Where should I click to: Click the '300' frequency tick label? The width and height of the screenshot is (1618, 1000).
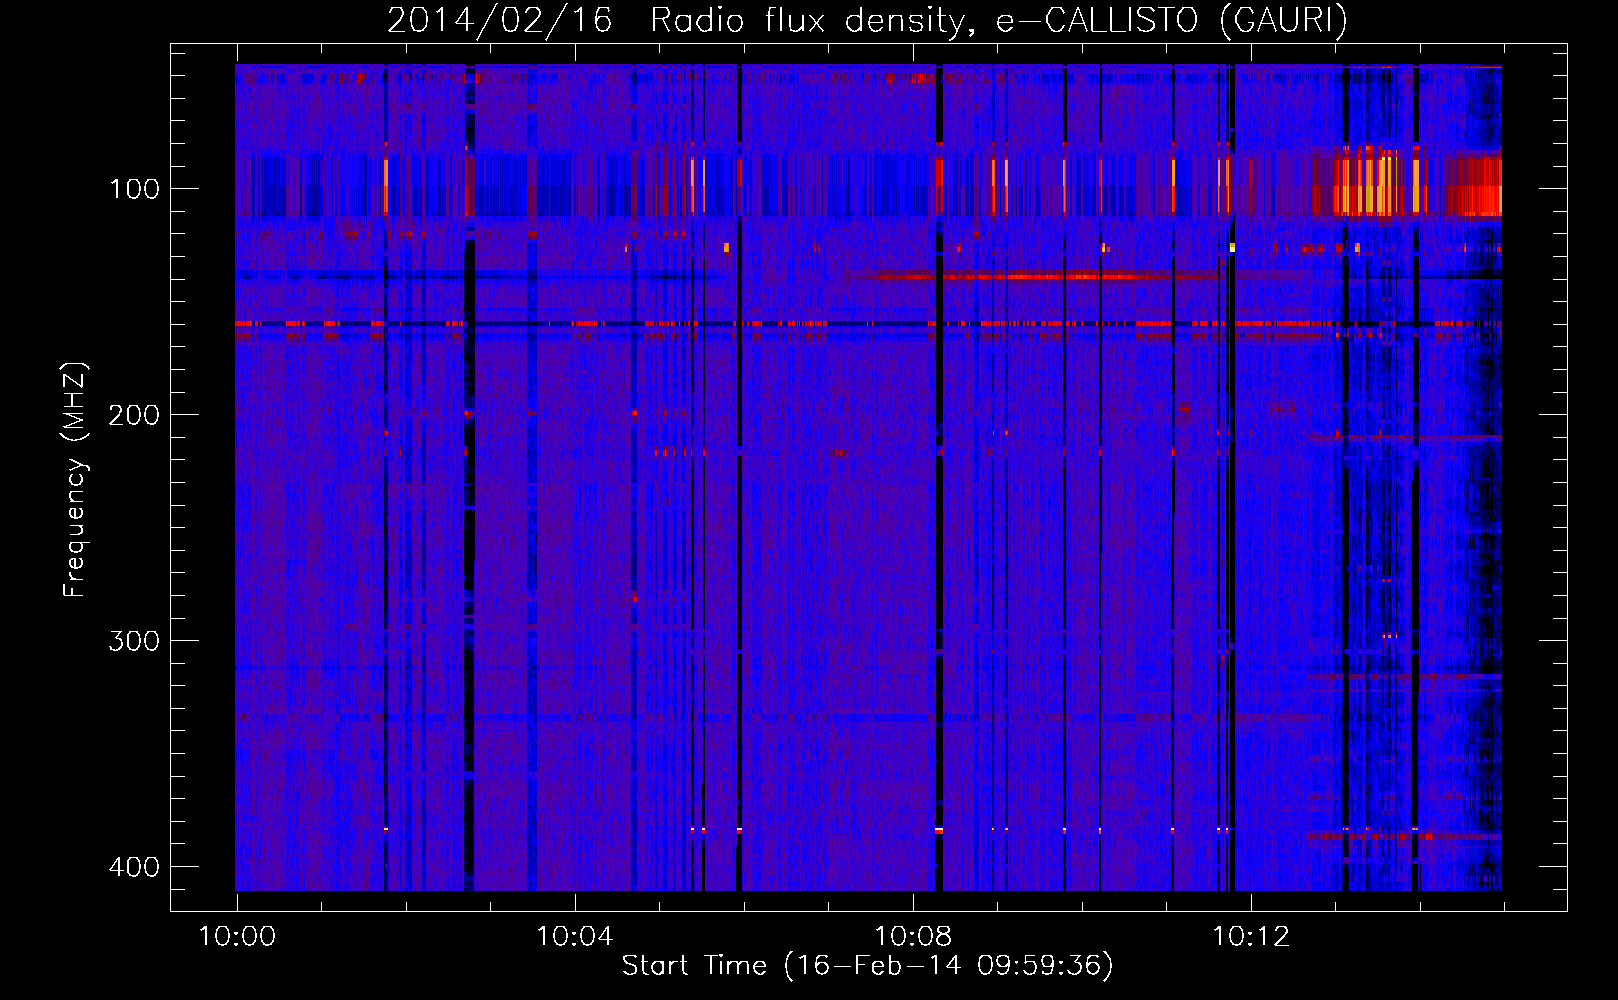(x=133, y=641)
